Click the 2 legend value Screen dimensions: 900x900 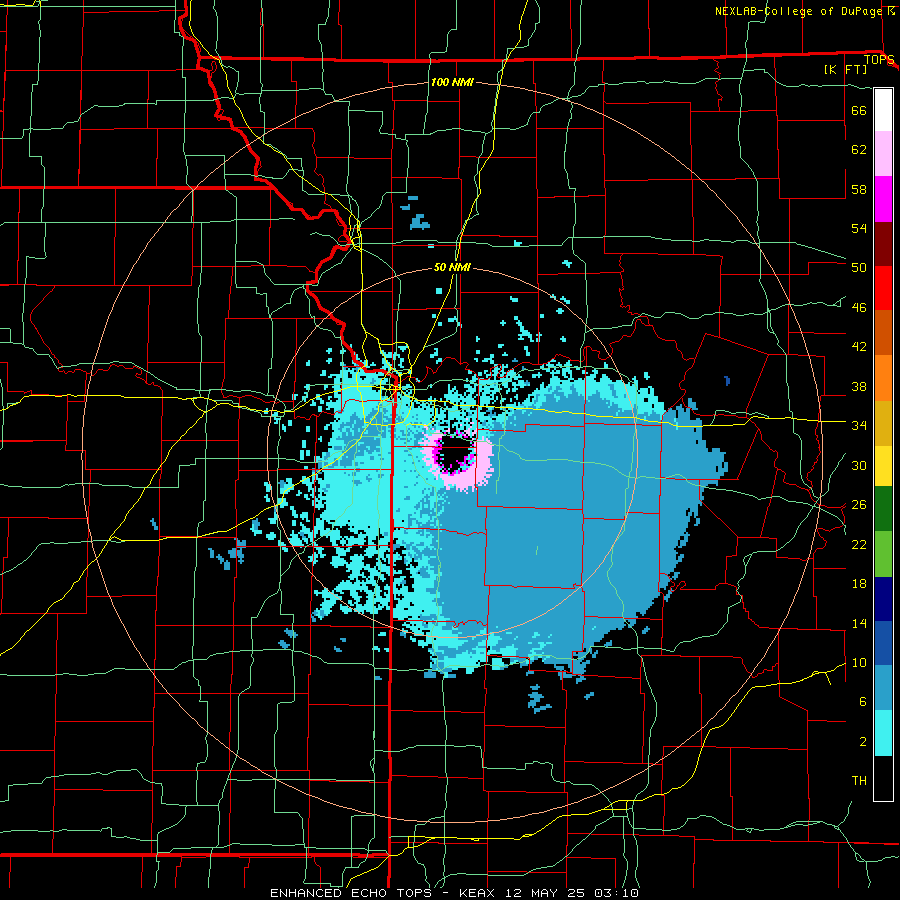pyautogui.click(x=862, y=742)
